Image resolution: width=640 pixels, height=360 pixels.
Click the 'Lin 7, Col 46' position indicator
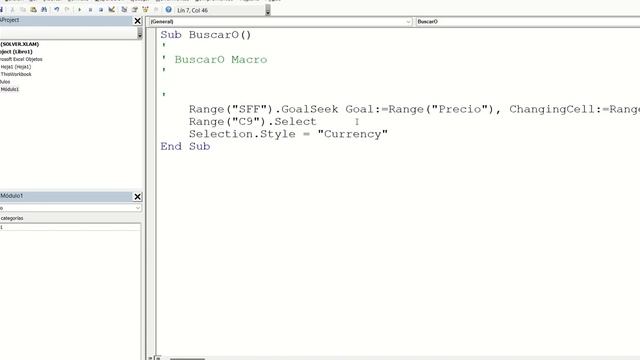tap(192, 11)
